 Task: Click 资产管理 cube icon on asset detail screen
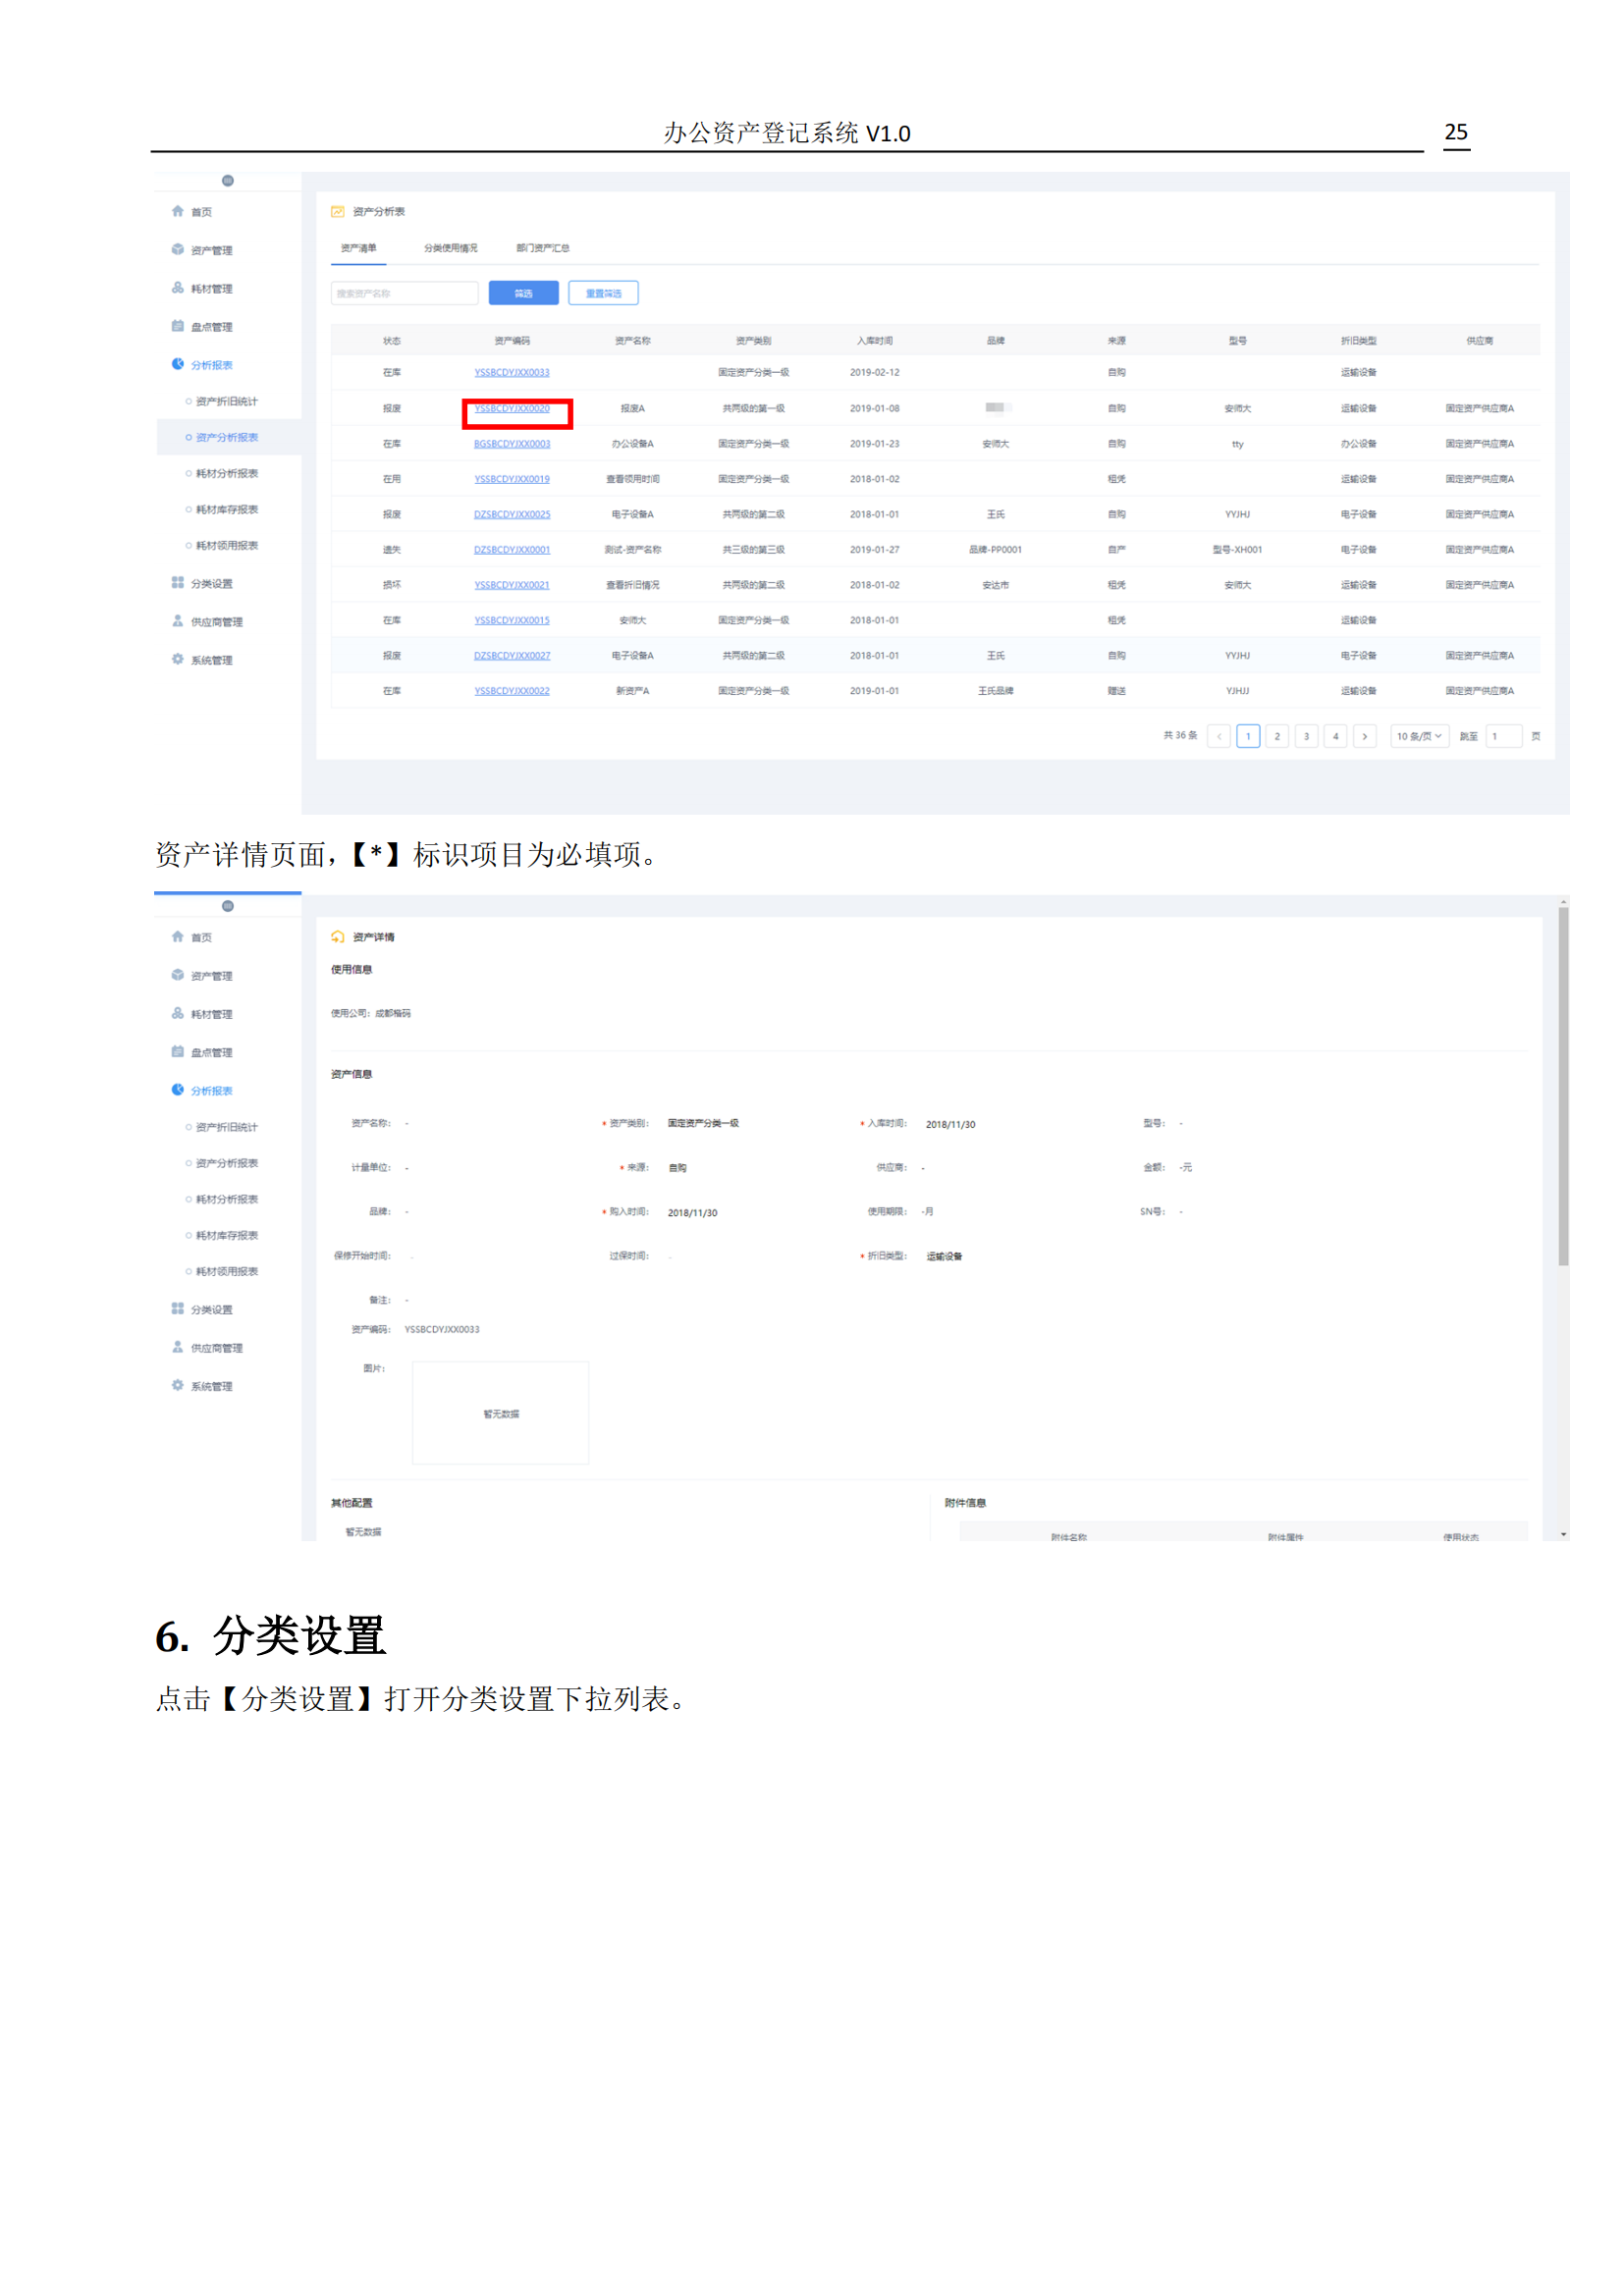178,975
